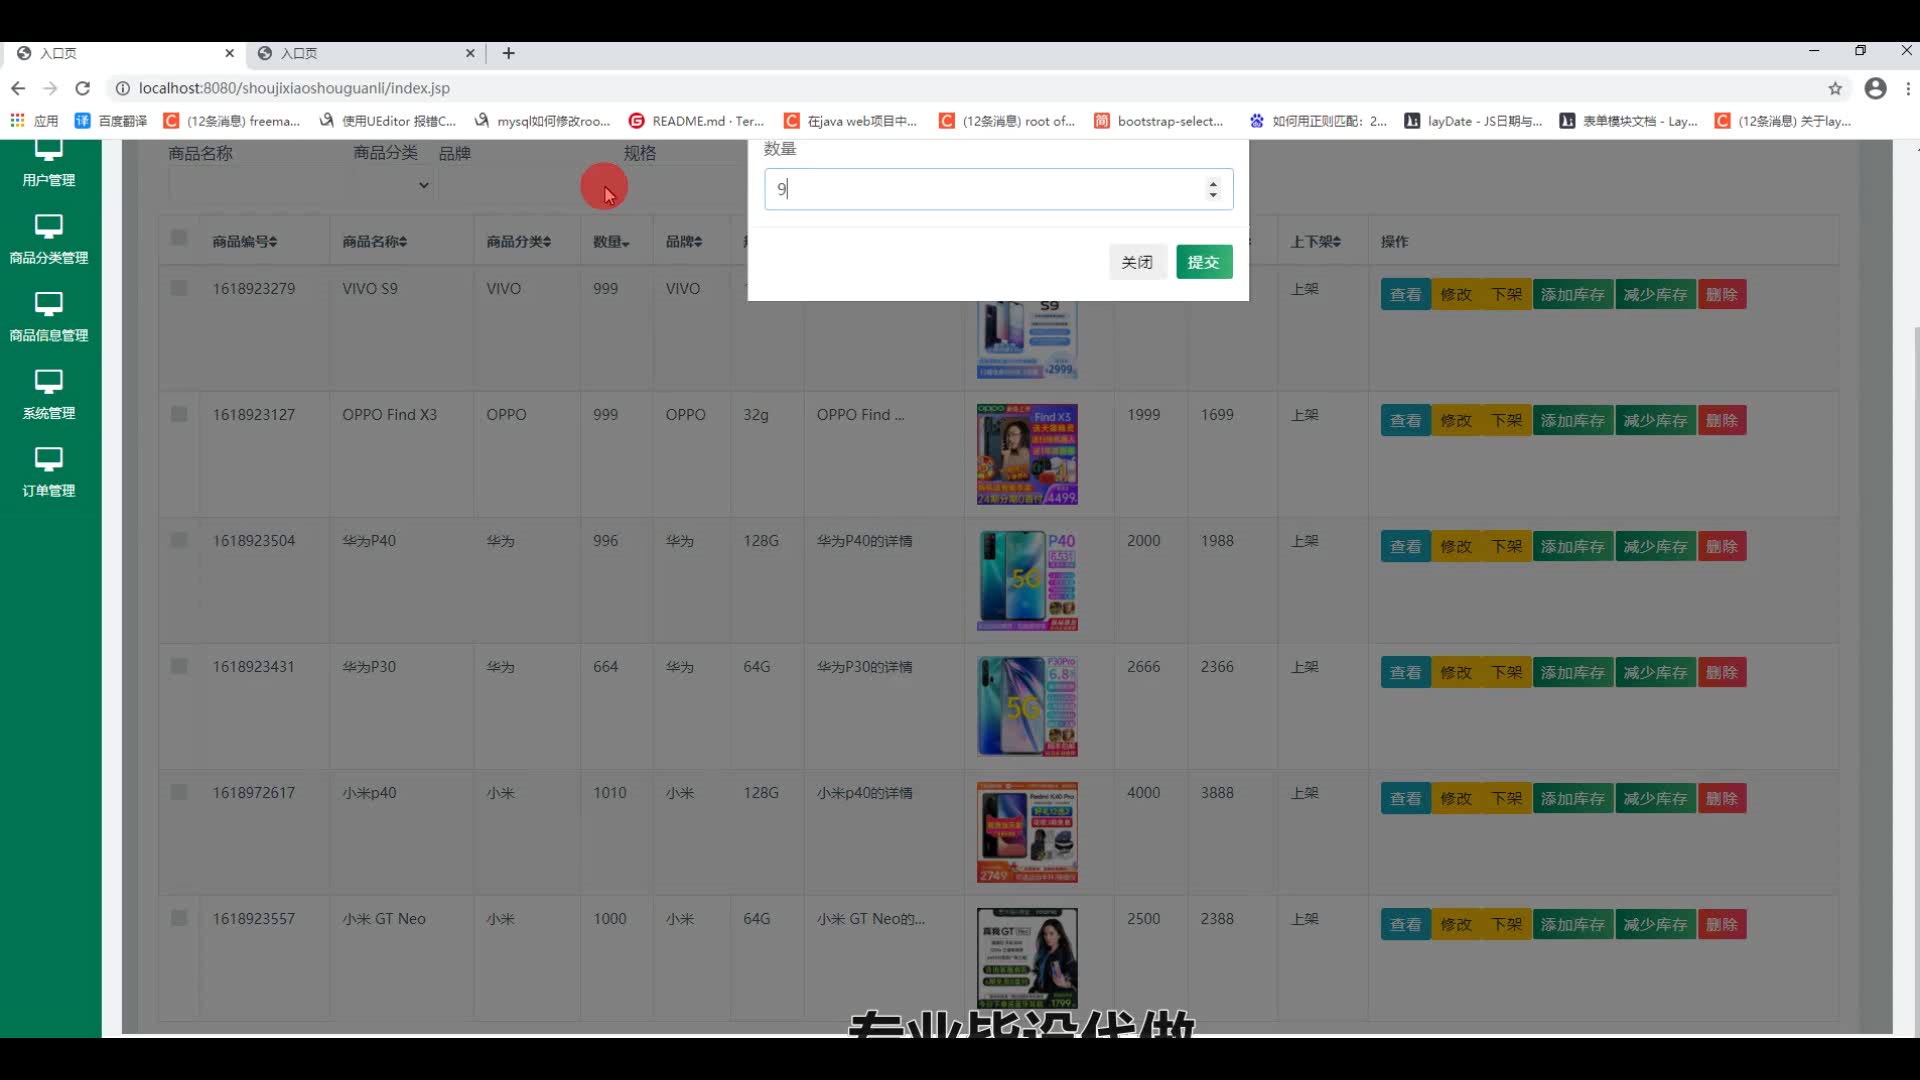Image resolution: width=1920 pixels, height=1080 pixels.
Task: Click 关闭 button in dialog
Action: (x=1137, y=262)
